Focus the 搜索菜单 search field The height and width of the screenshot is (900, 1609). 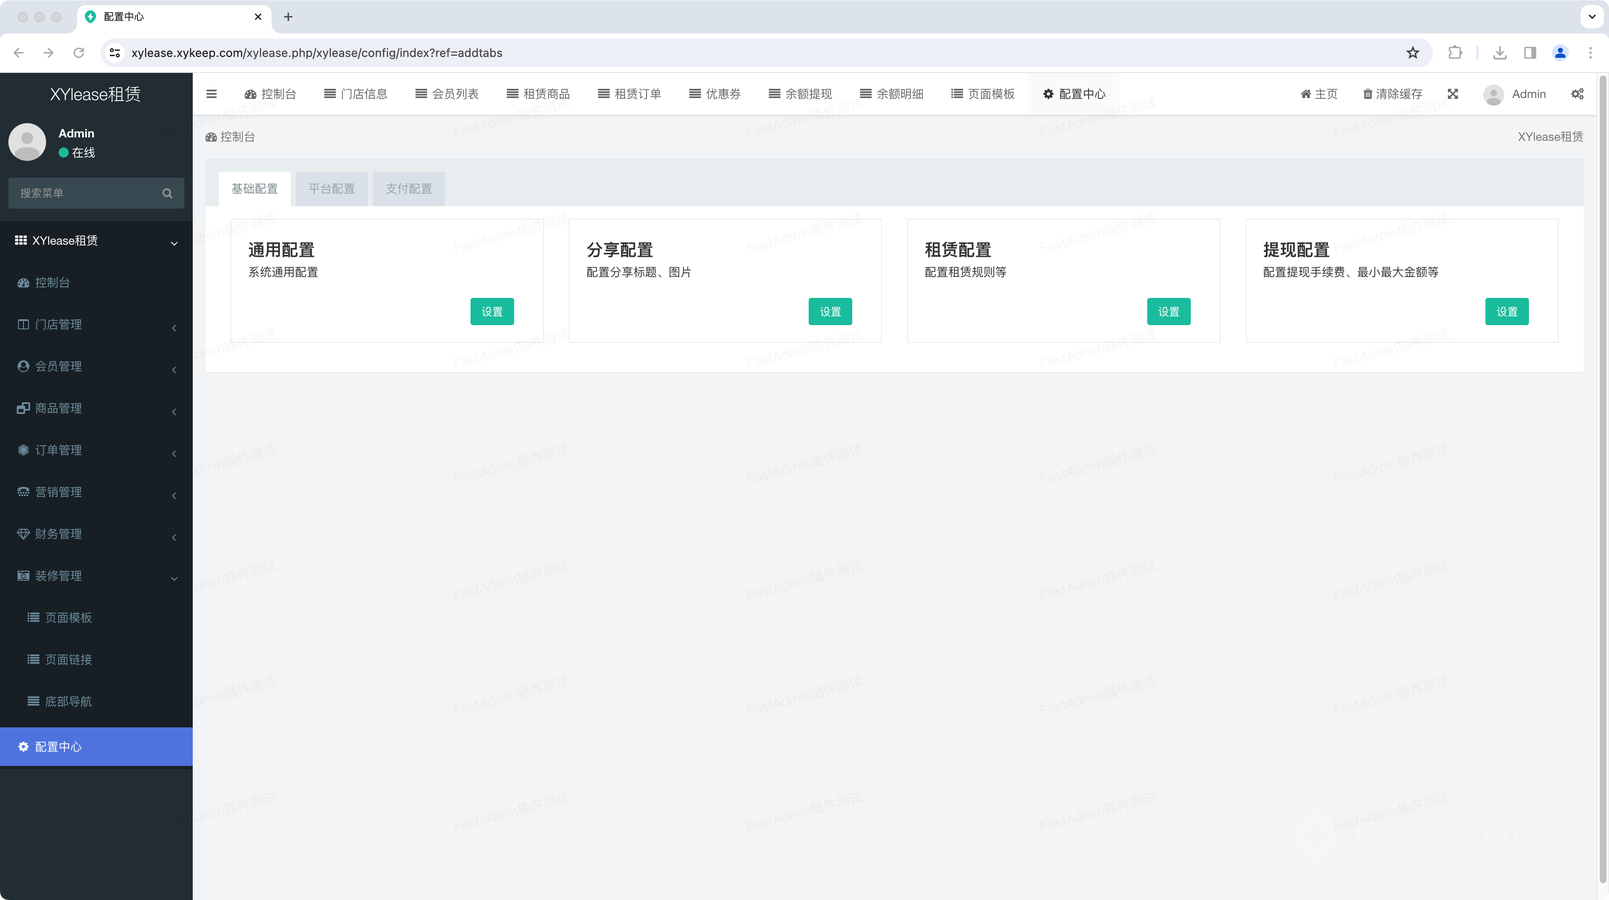(x=85, y=194)
